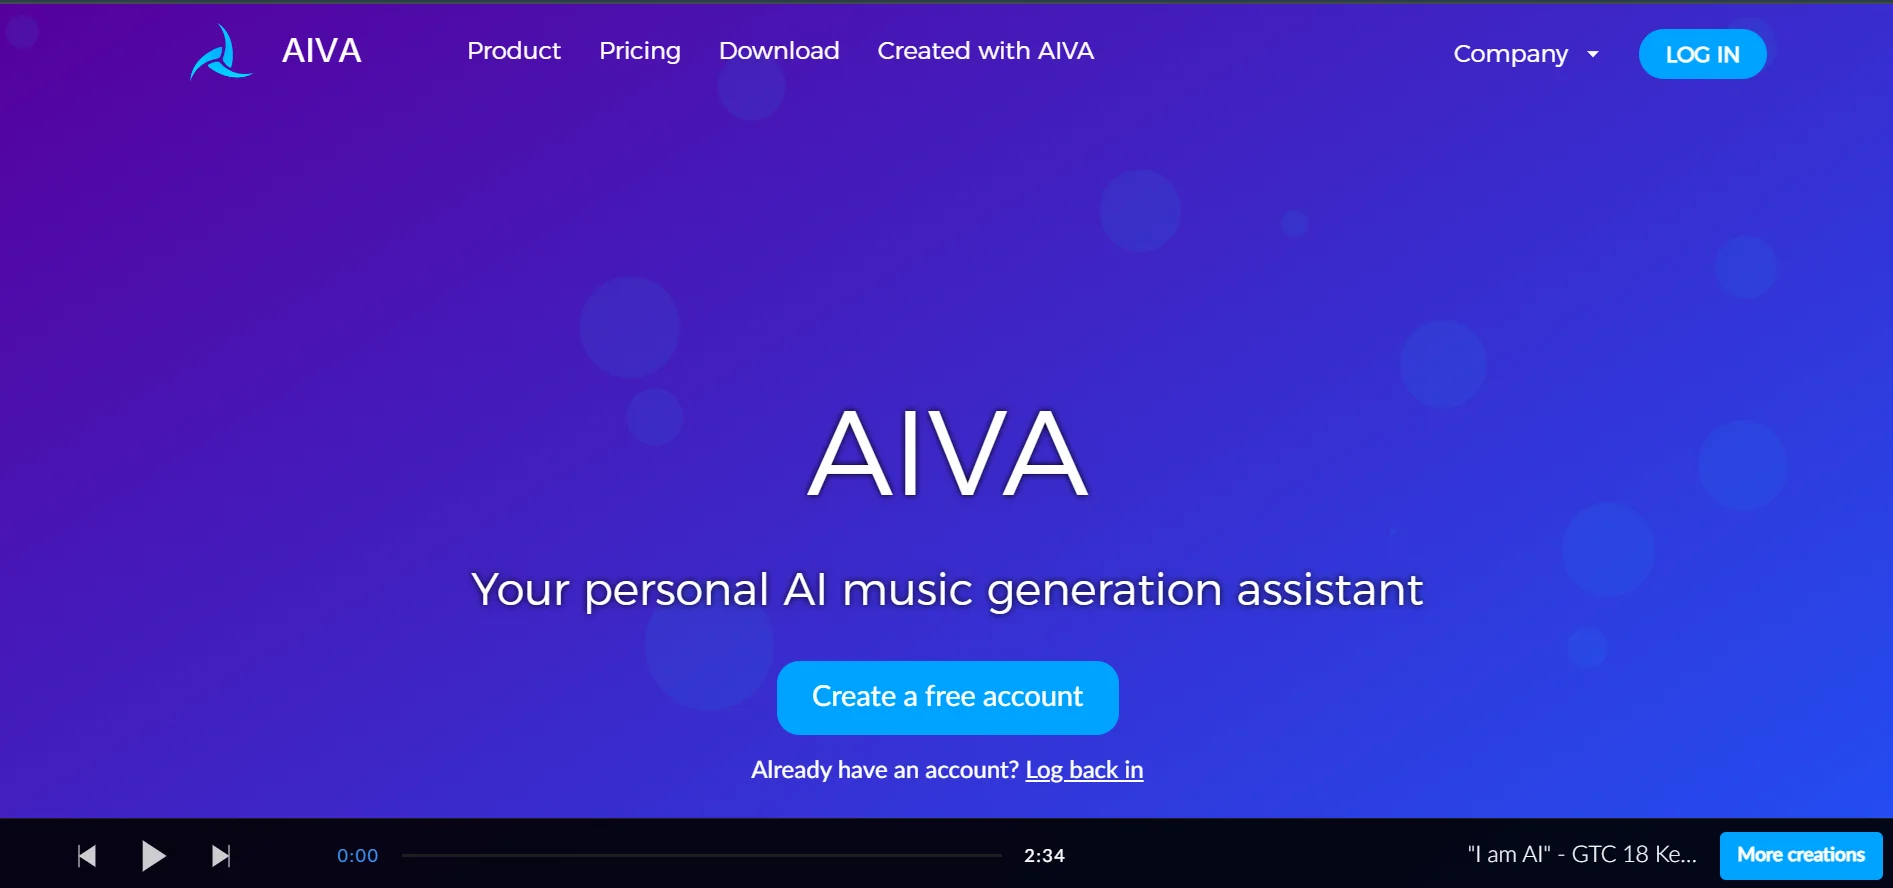This screenshot has width=1893, height=888.
Task: Open the Download page
Action: pos(779,50)
